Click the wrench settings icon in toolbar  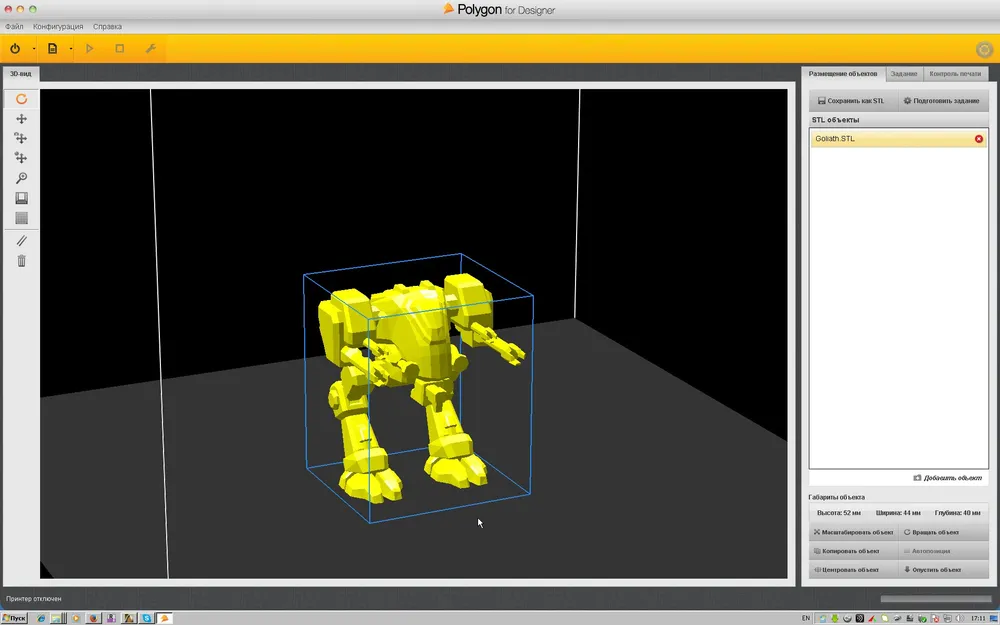[x=151, y=48]
